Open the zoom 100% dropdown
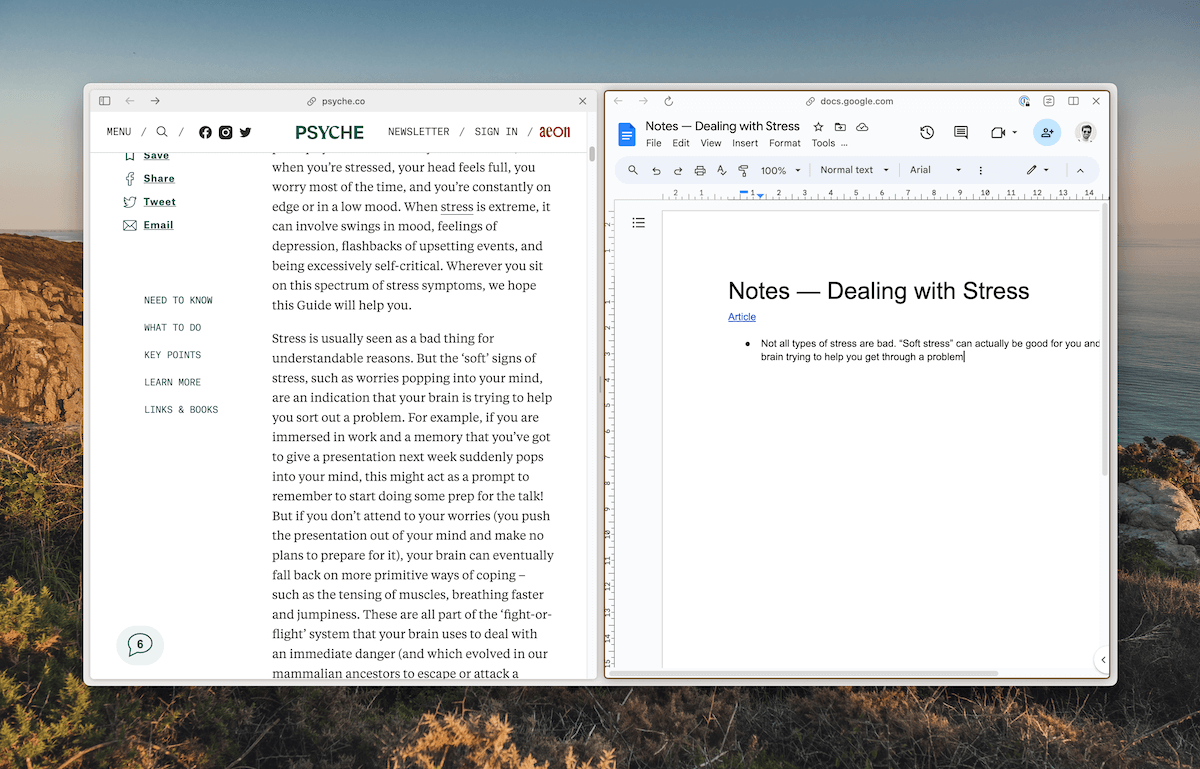 coord(780,171)
